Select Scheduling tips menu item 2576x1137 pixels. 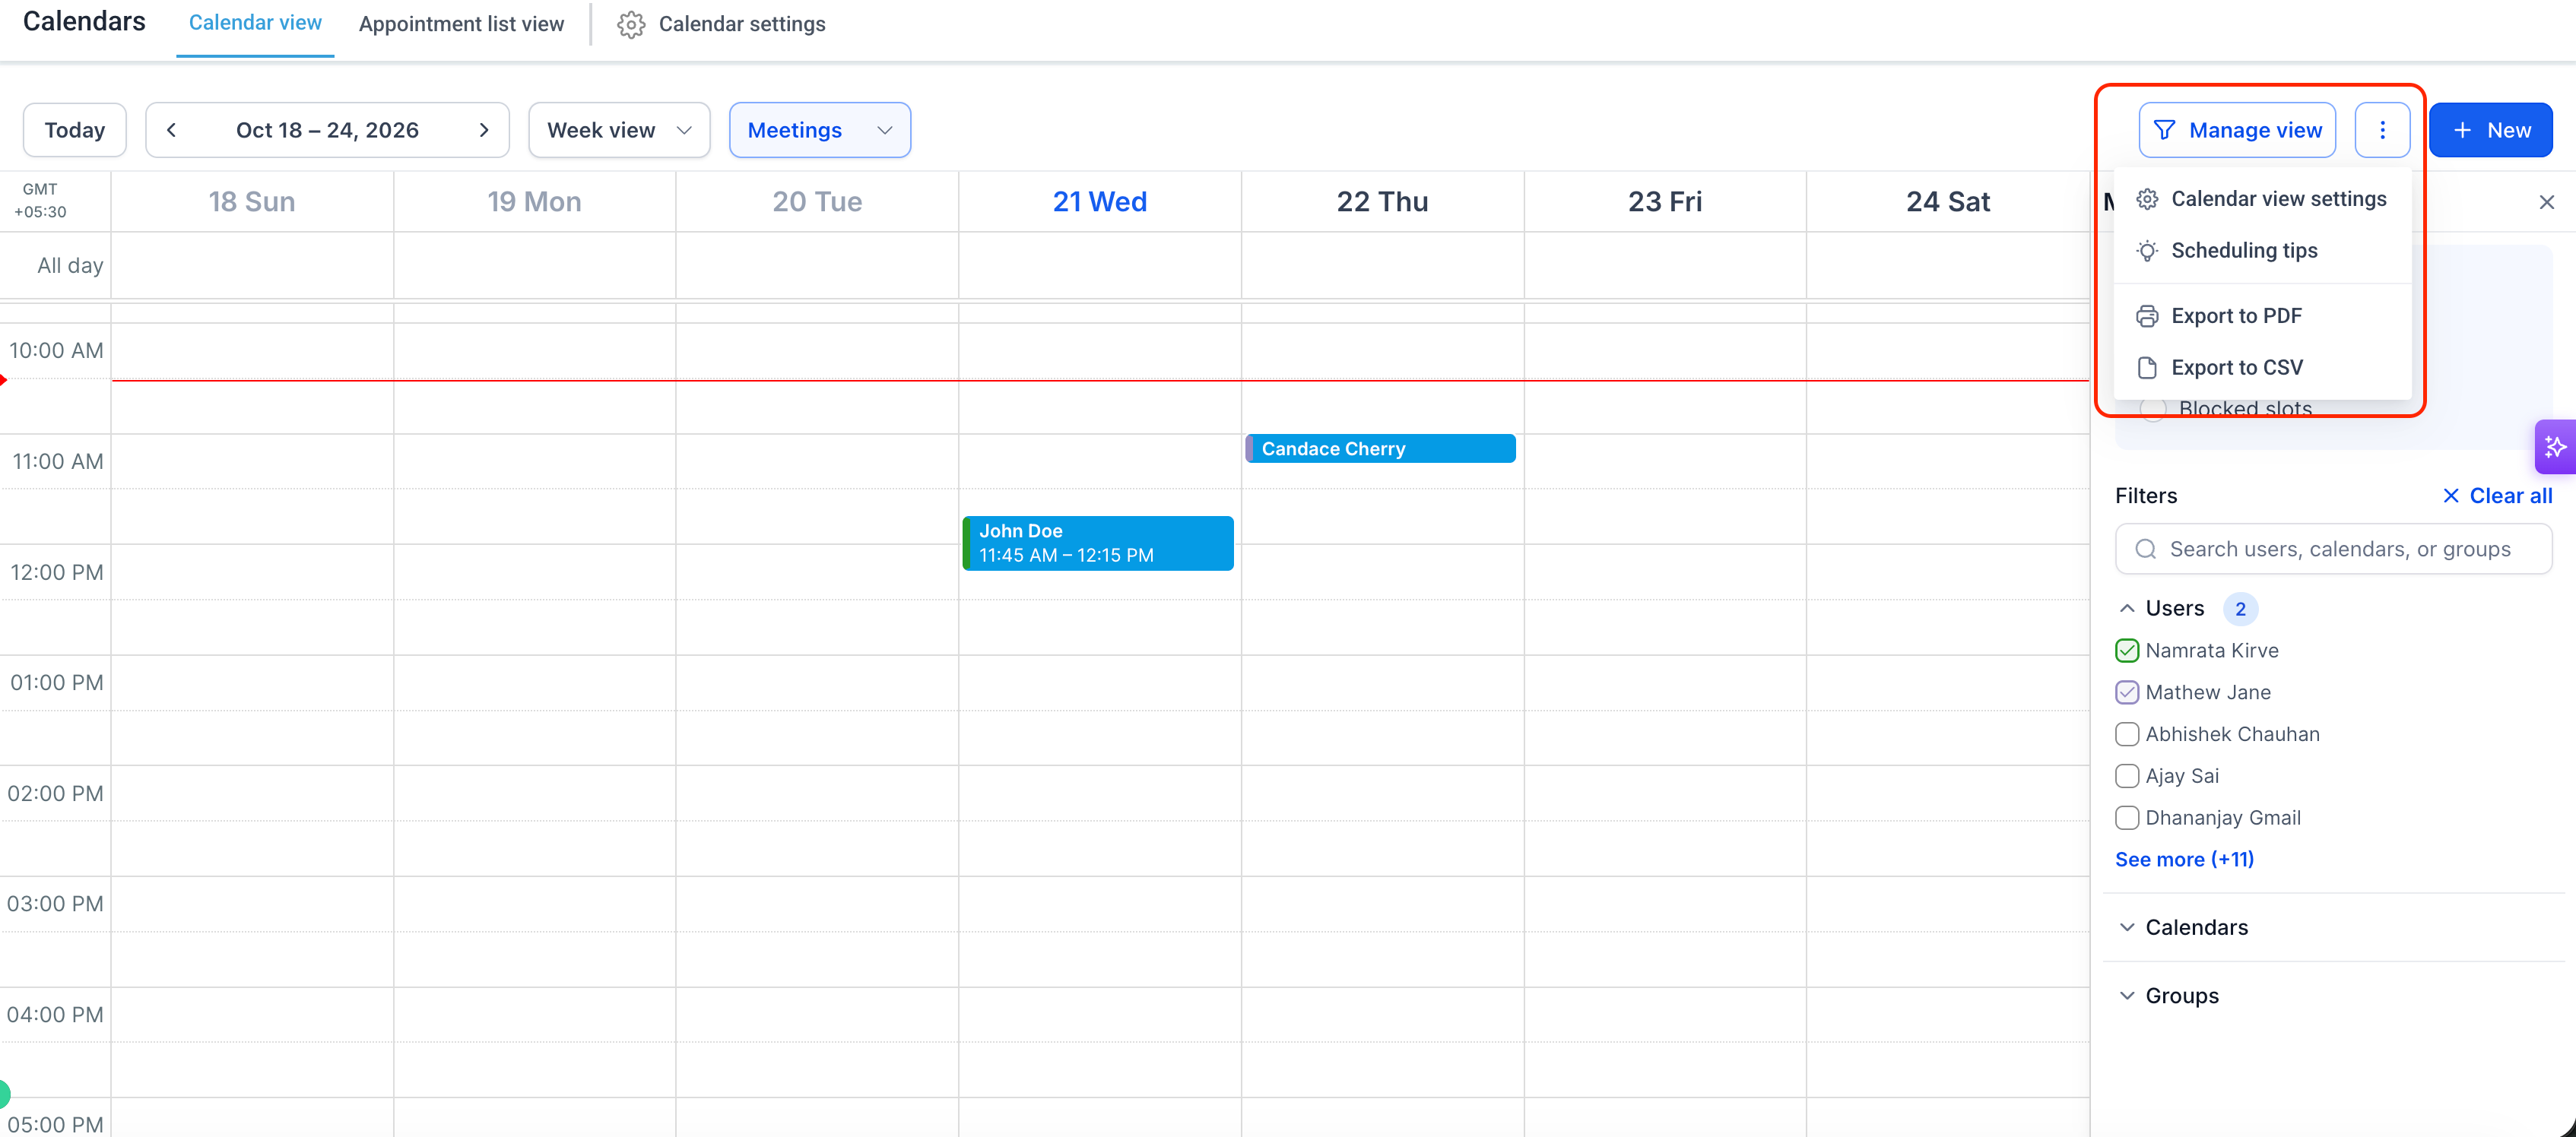(x=2262, y=251)
